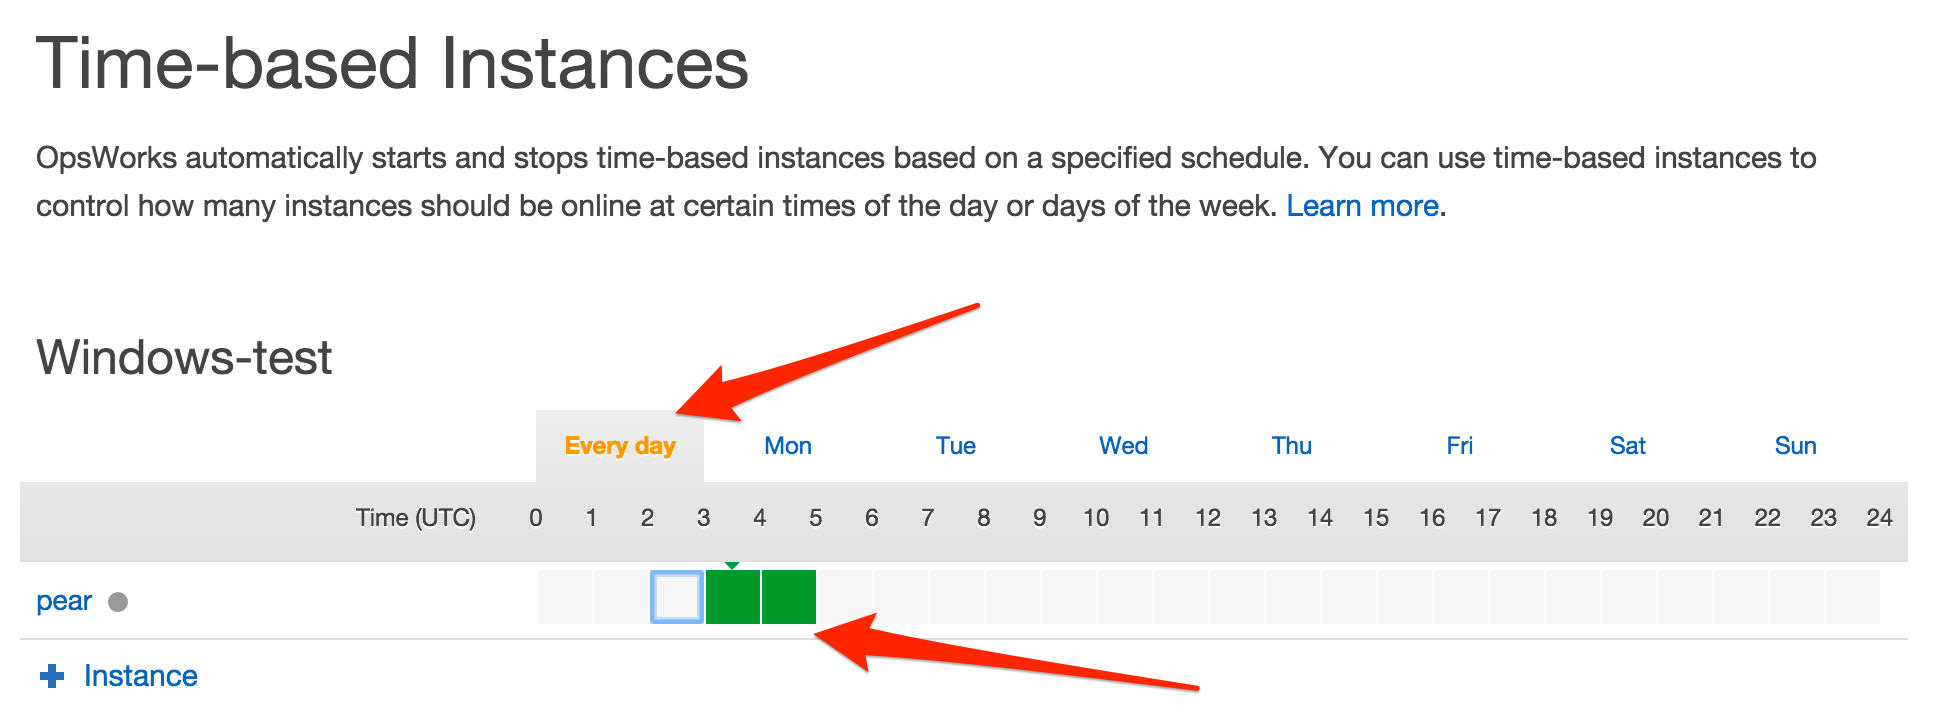Show the Sun schedule tab

(1796, 446)
